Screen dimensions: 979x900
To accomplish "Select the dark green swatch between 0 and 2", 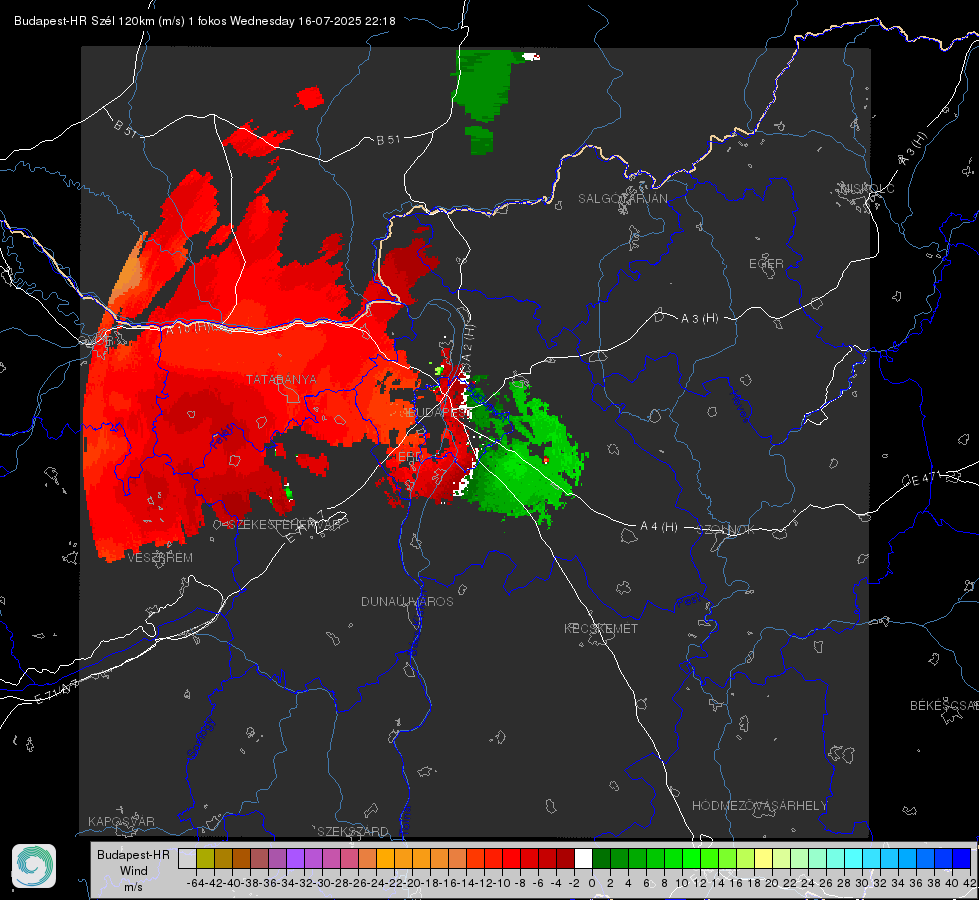I will pyautogui.click(x=601, y=858).
